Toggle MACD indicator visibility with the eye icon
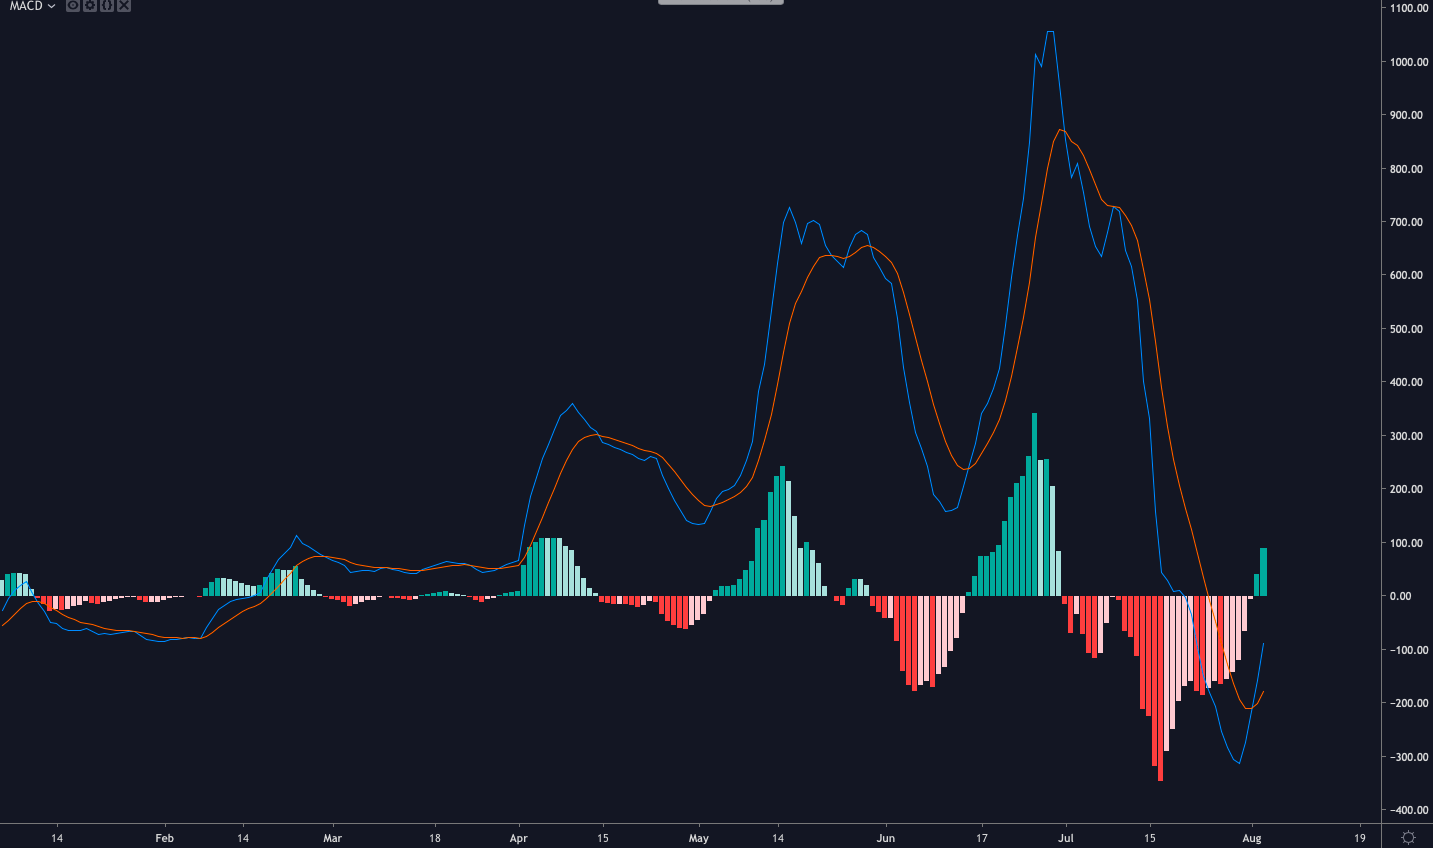The width and height of the screenshot is (1433, 848). click(x=73, y=6)
